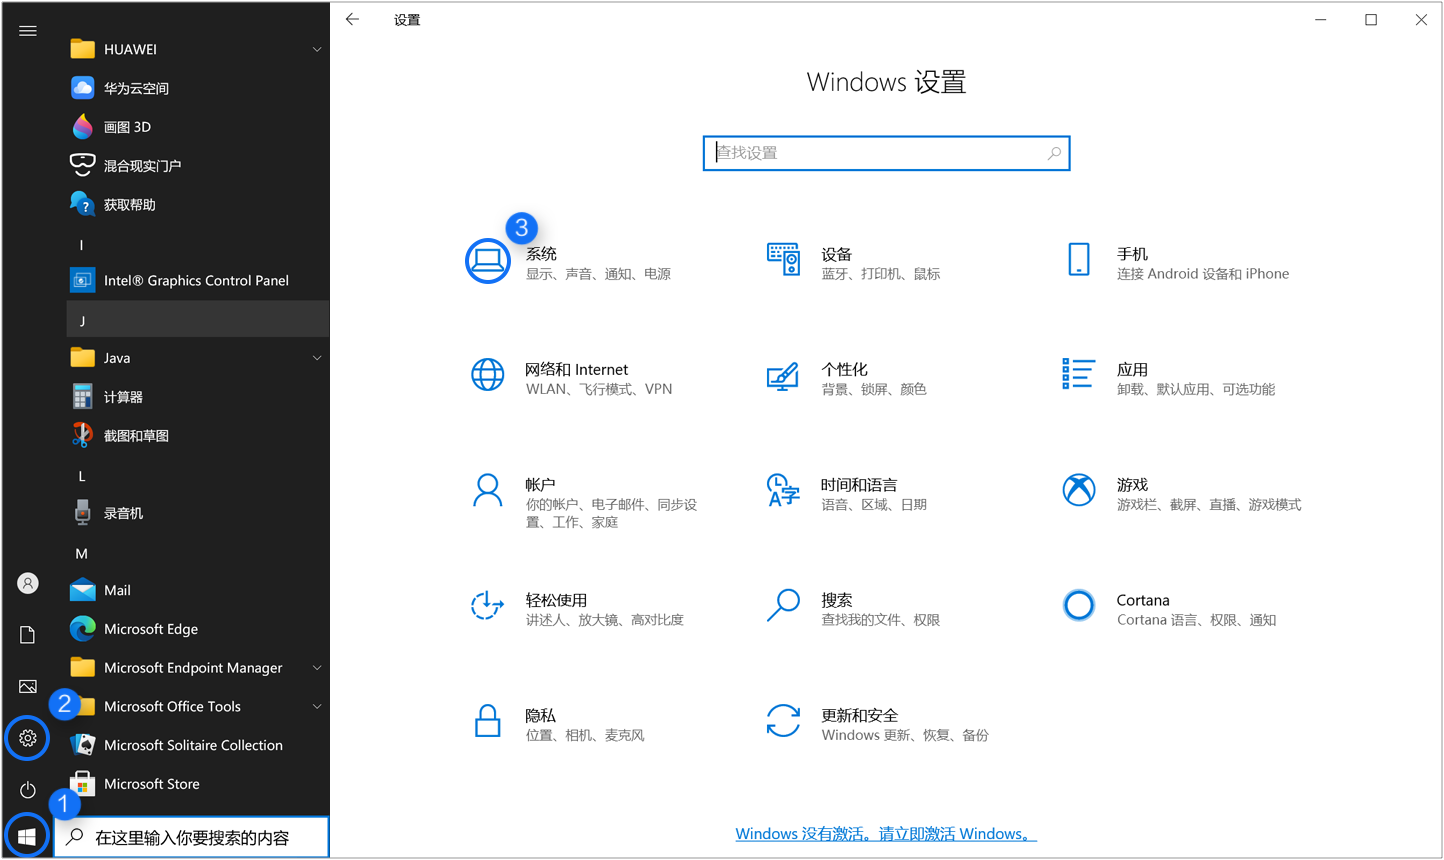
Task: Open the 设备 devices icon
Action: coord(783,260)
